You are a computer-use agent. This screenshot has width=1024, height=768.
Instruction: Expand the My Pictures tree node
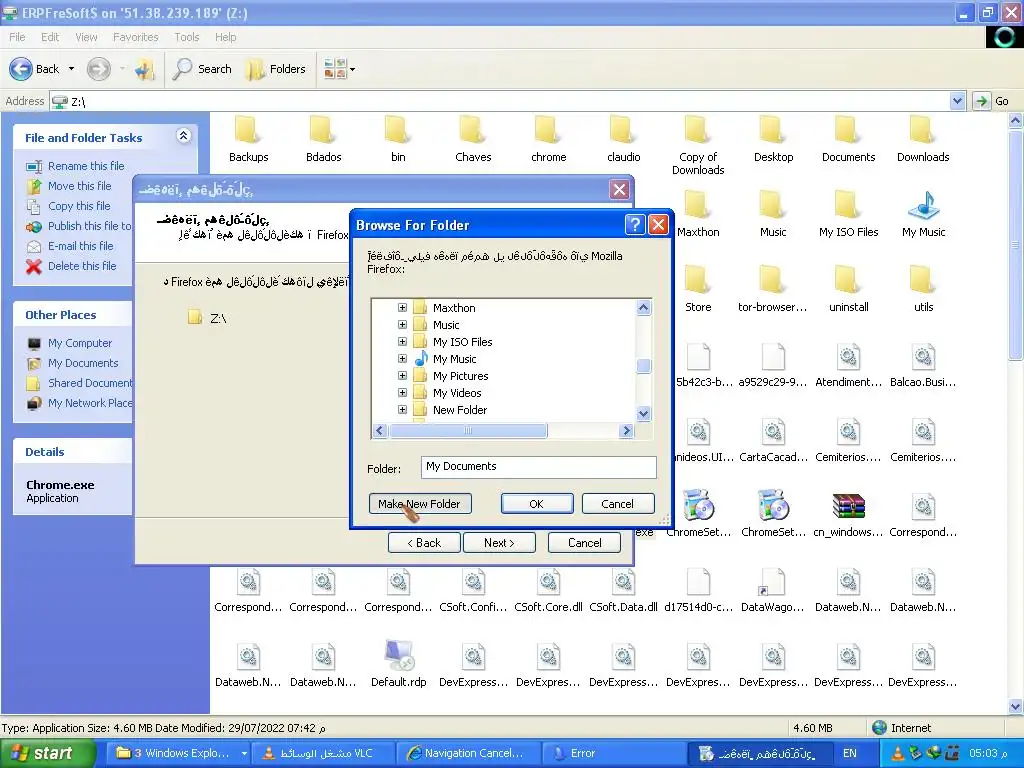tap(402, 376)
